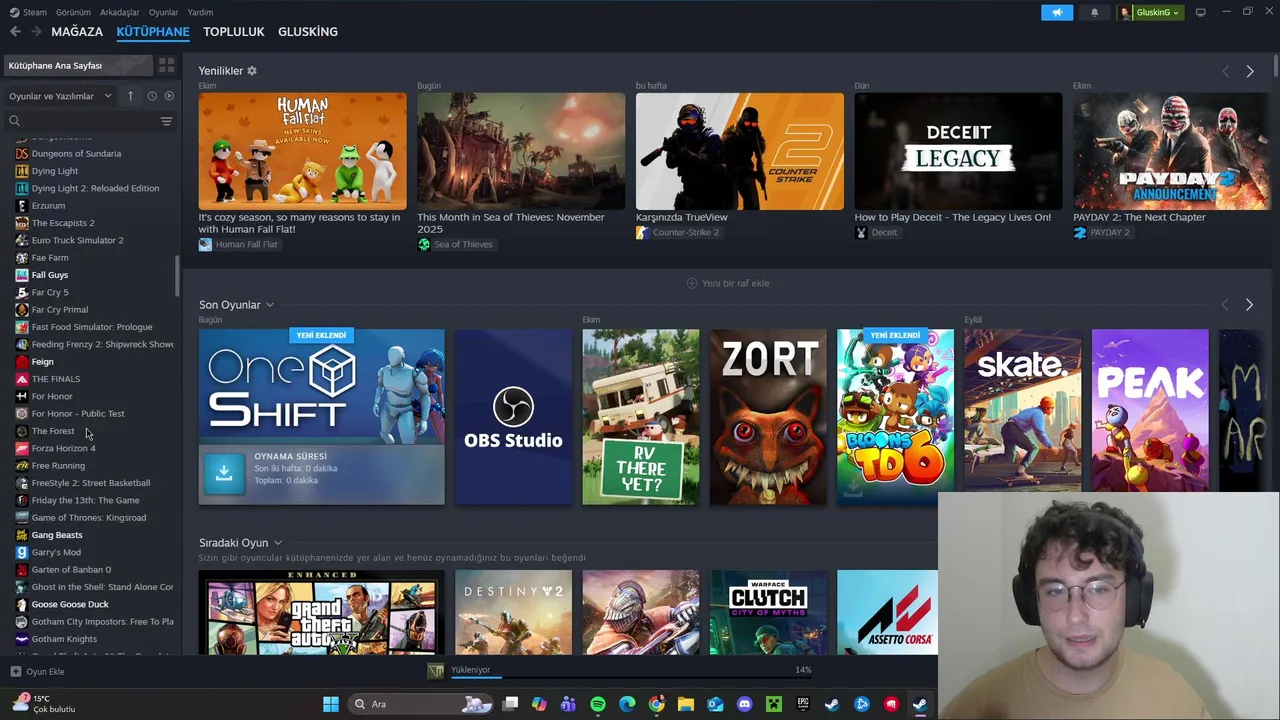1280x720 pixels.
Task: Open Spotify from the taskbar
Action: tap(598, 704)
